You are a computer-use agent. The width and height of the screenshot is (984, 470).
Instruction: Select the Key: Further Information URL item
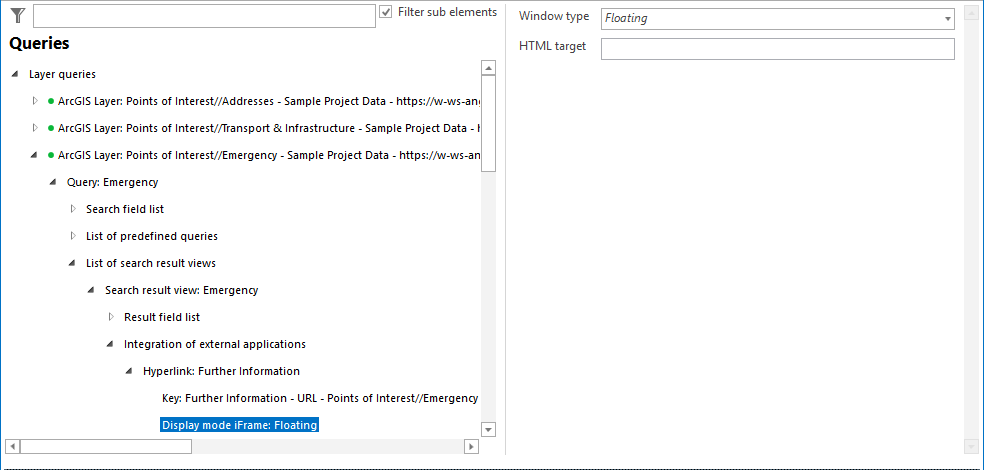(x=320, y=398)
